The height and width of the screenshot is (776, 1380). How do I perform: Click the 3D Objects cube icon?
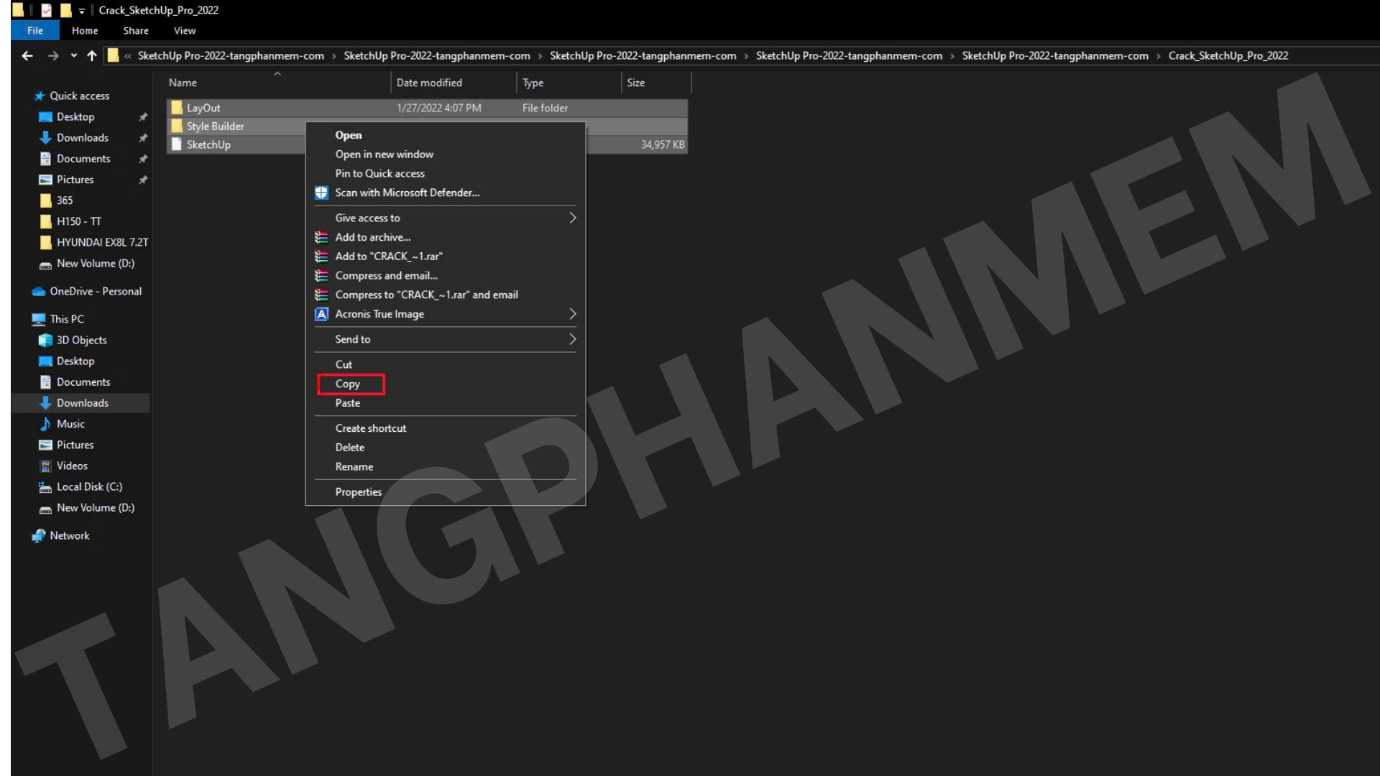[45, 341]
